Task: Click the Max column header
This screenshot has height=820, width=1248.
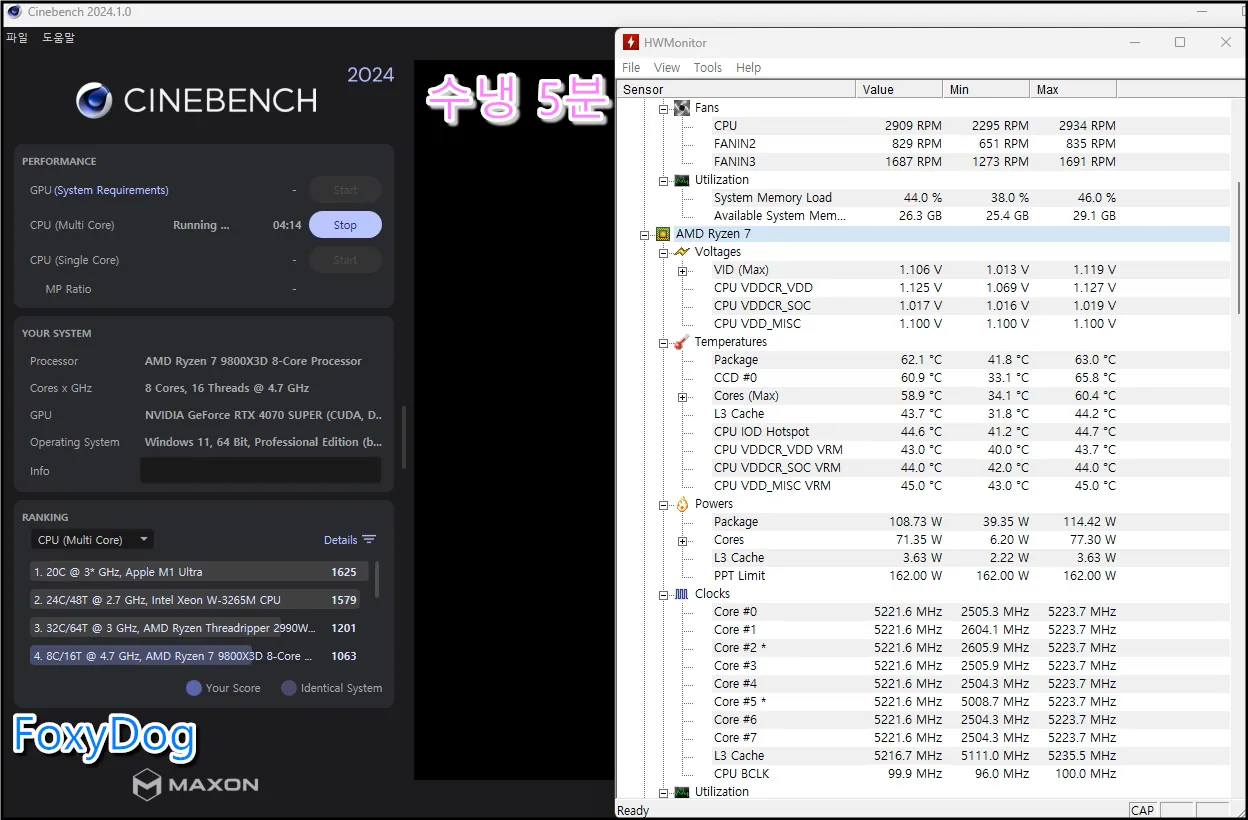Action: coord(1073,89)
